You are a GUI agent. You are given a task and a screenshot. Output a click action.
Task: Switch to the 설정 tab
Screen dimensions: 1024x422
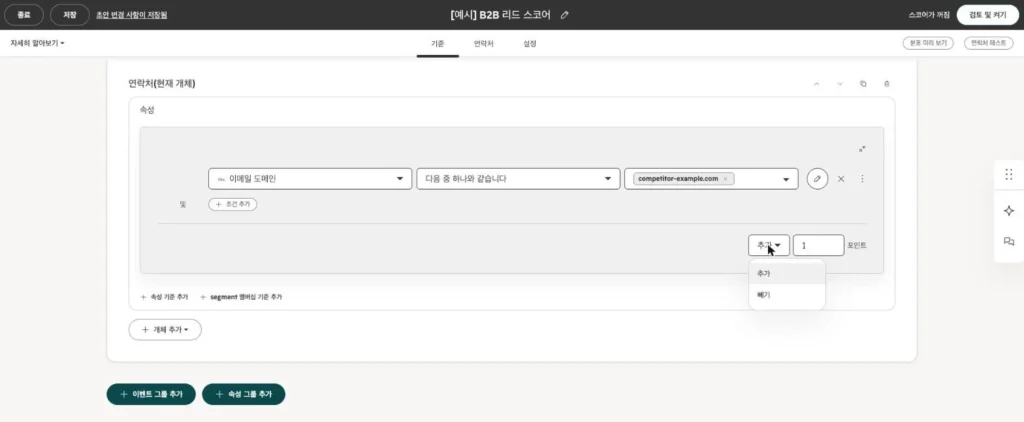click(x=530, y=44)
